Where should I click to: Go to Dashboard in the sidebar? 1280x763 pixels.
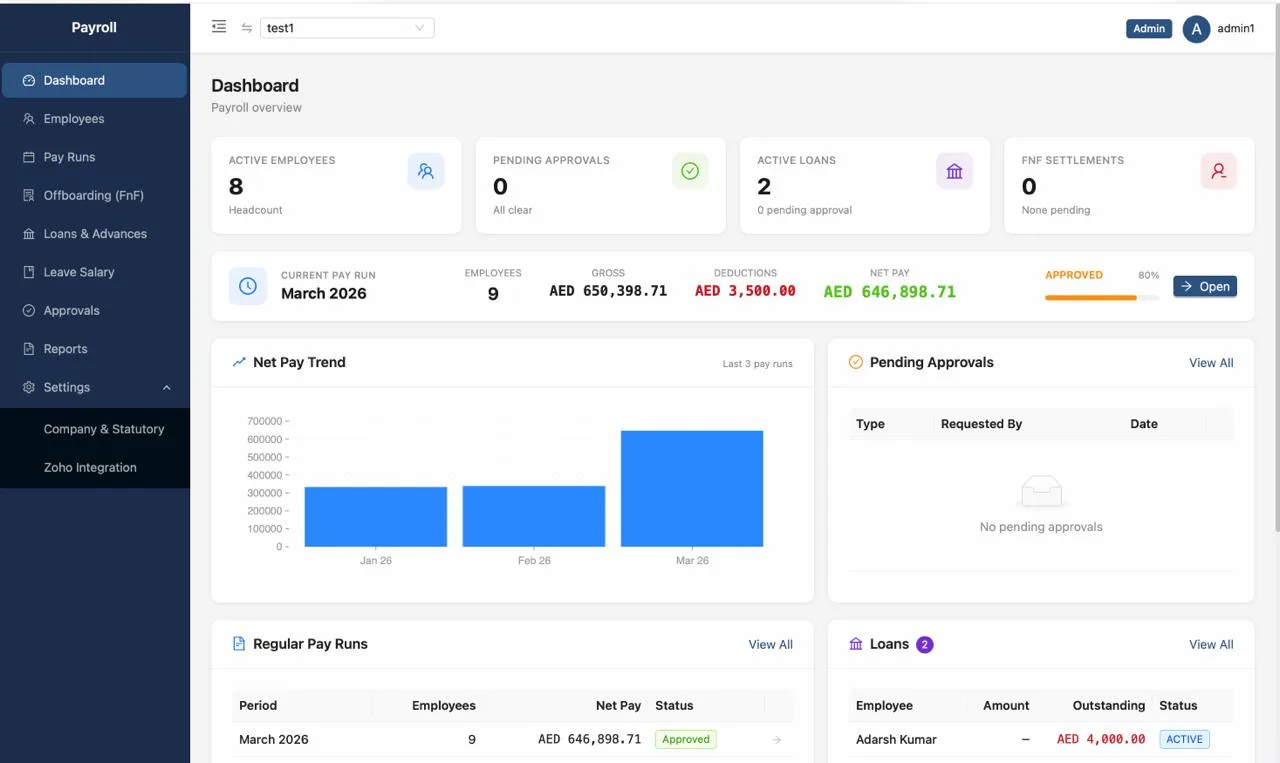click(x=94, y=80)
